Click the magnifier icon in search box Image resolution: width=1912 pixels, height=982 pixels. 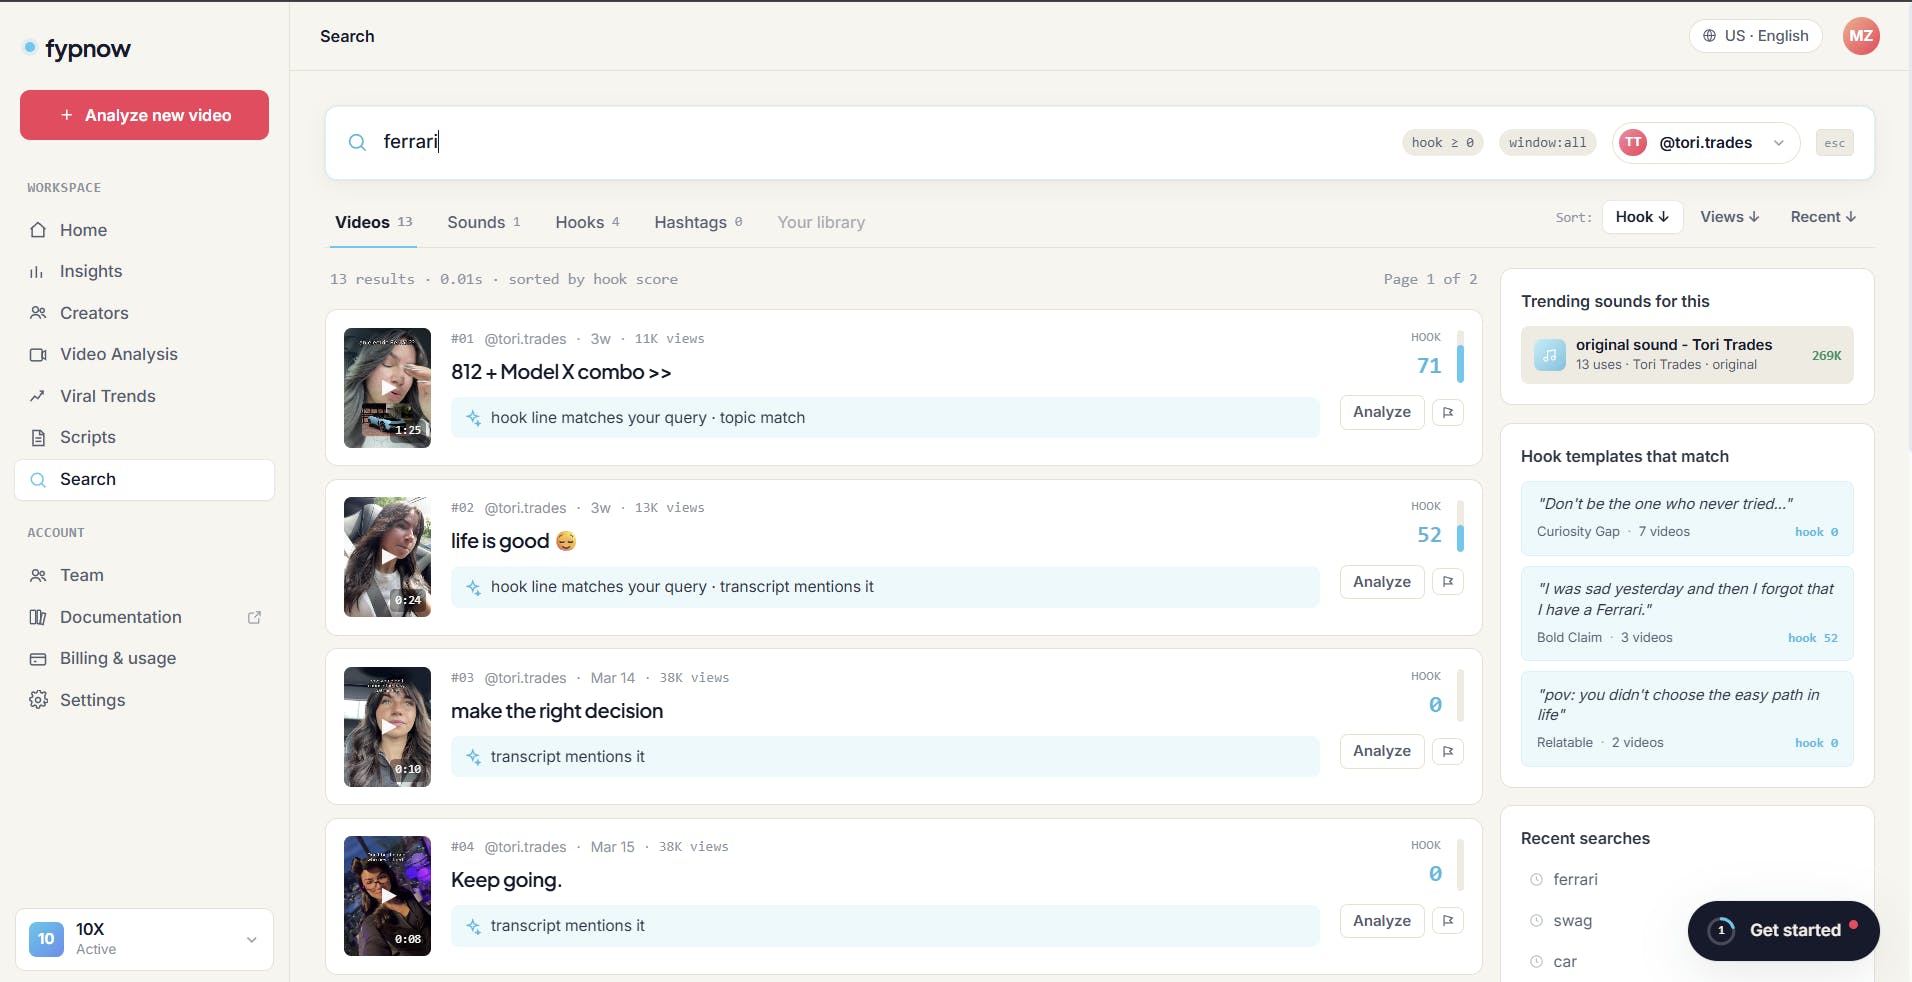[357, 142]
